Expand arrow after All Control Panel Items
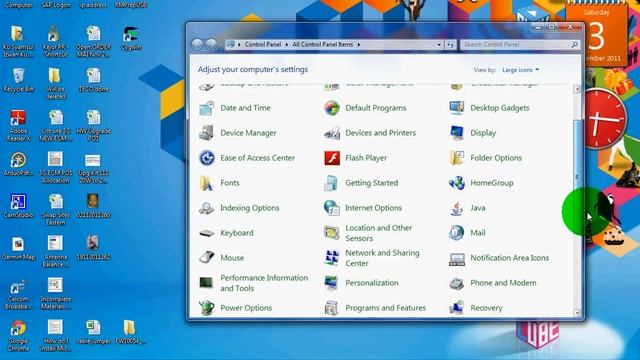The height and width of the screenshot is (360, 640). (x=359, y=44)
